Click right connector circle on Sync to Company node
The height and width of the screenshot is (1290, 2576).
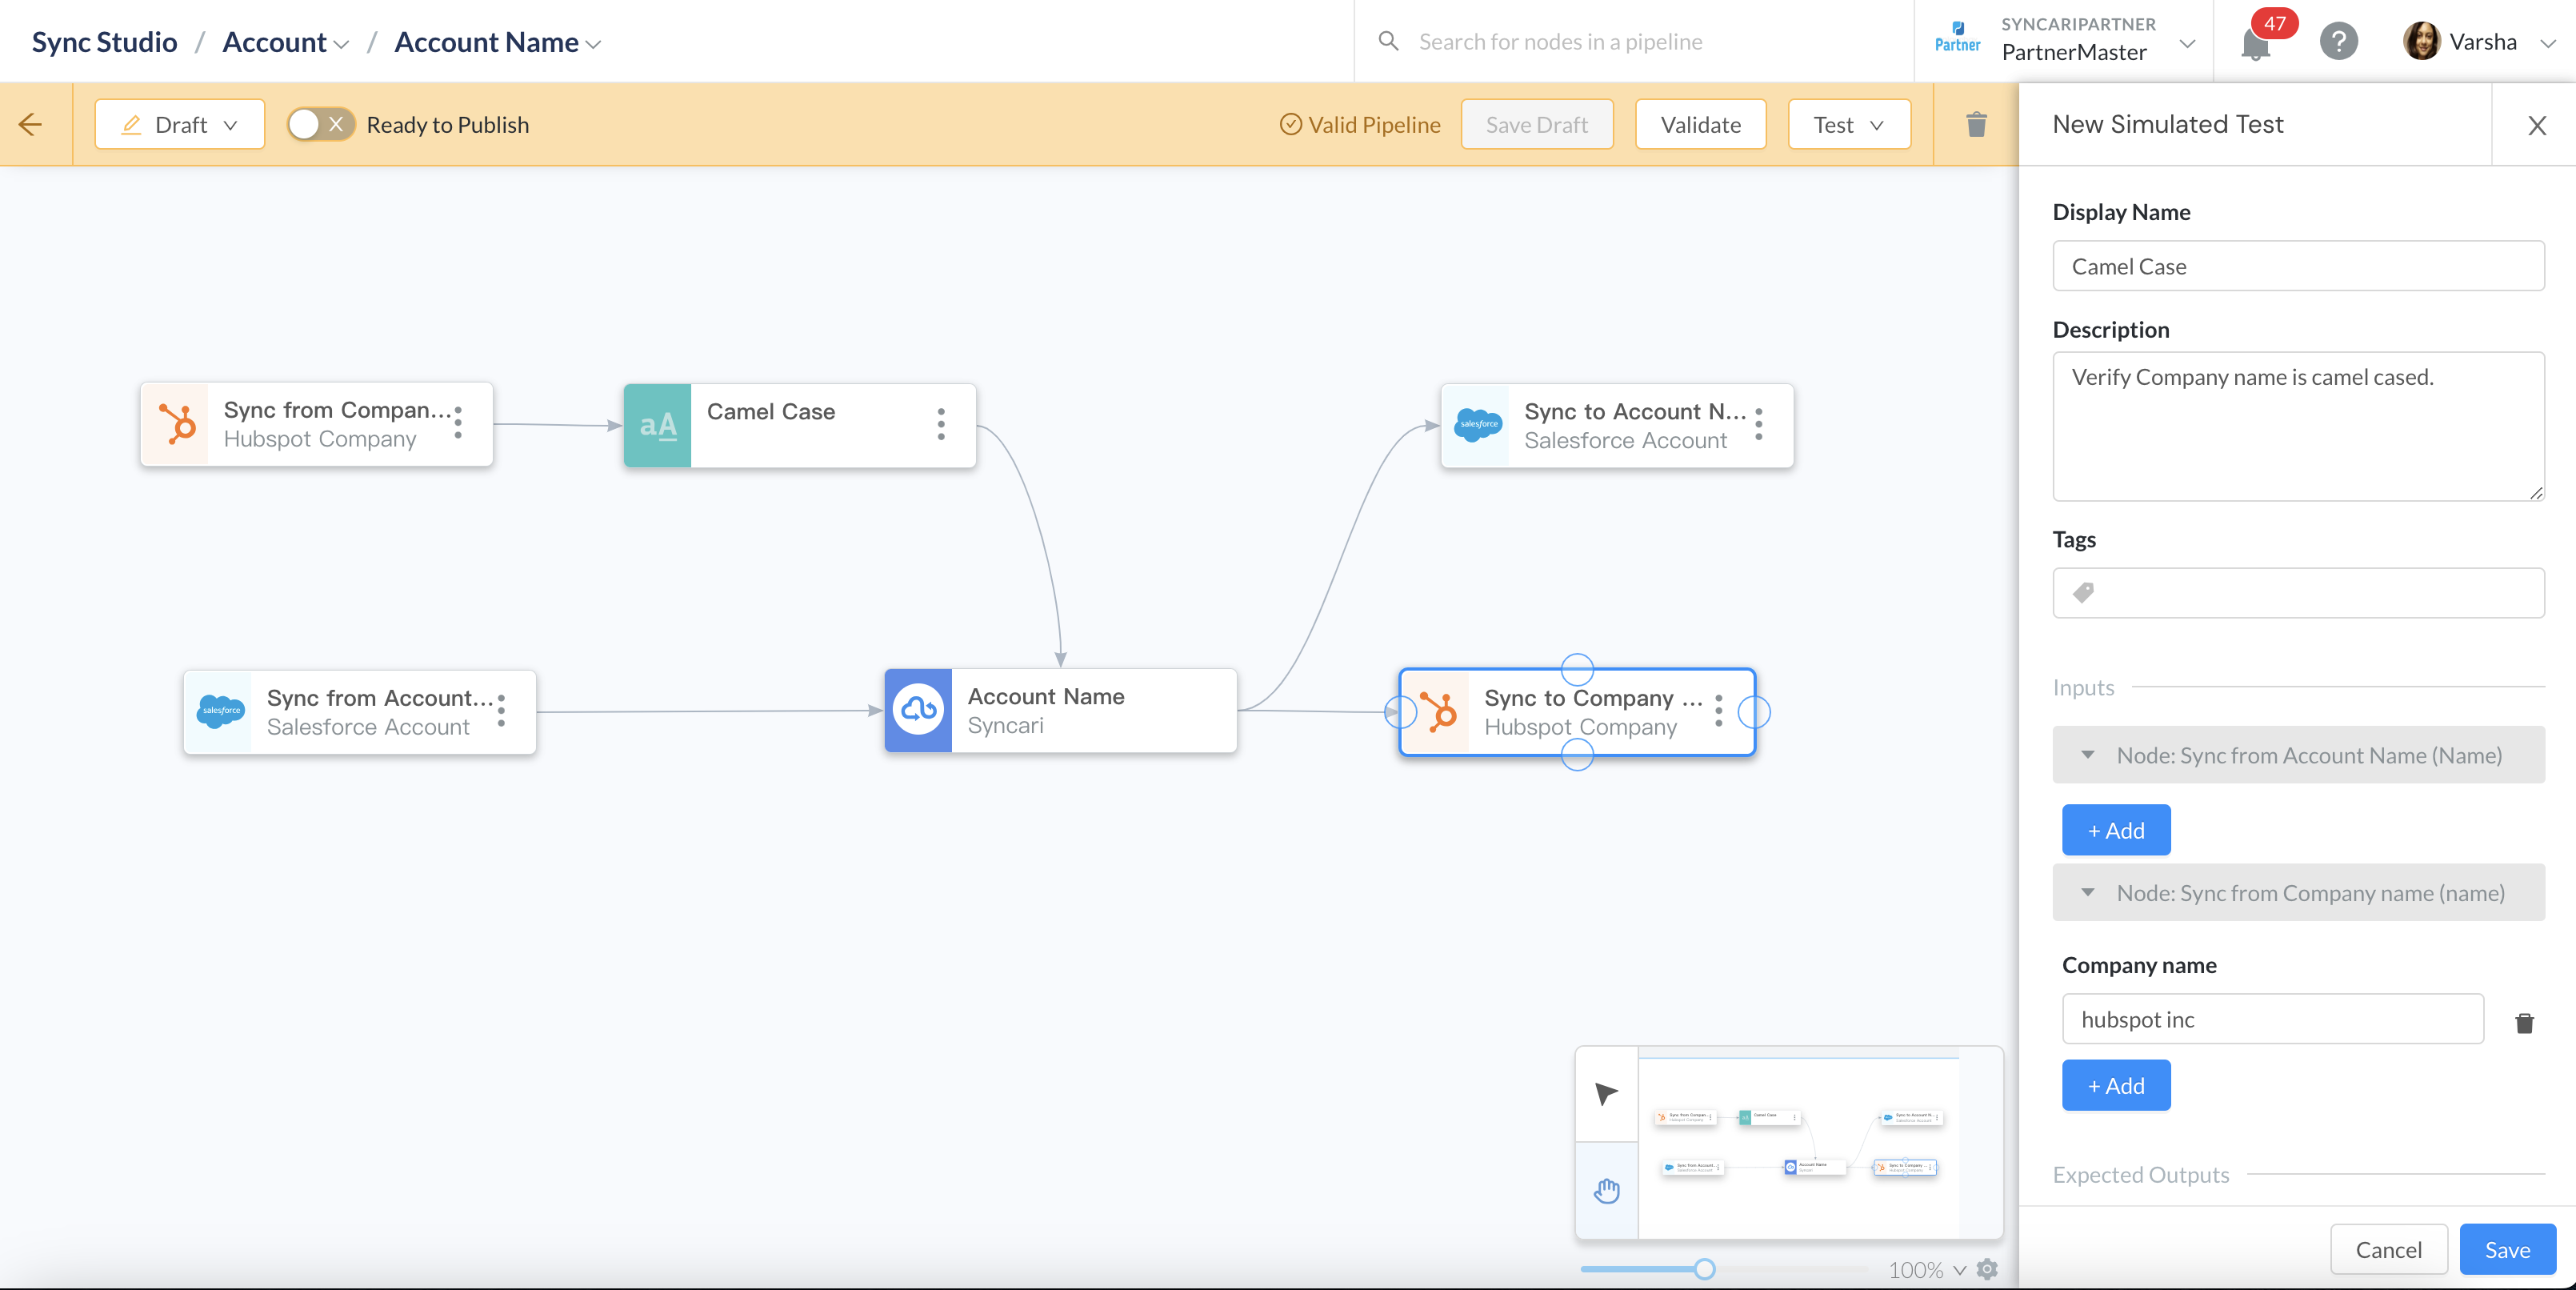pyautogui.click(x=1754, y=712)
